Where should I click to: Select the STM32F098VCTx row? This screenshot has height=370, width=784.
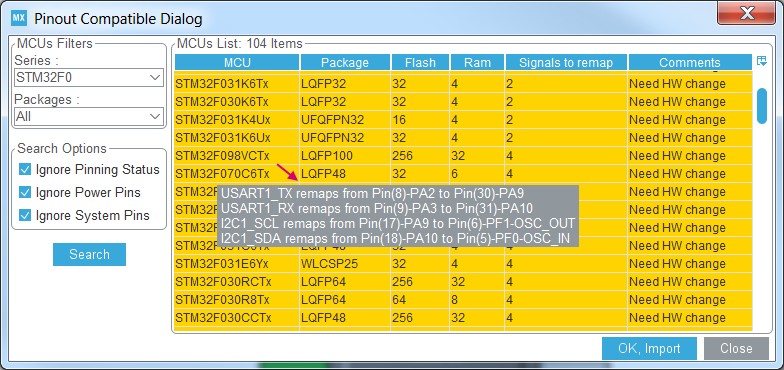tap(464, 156)
